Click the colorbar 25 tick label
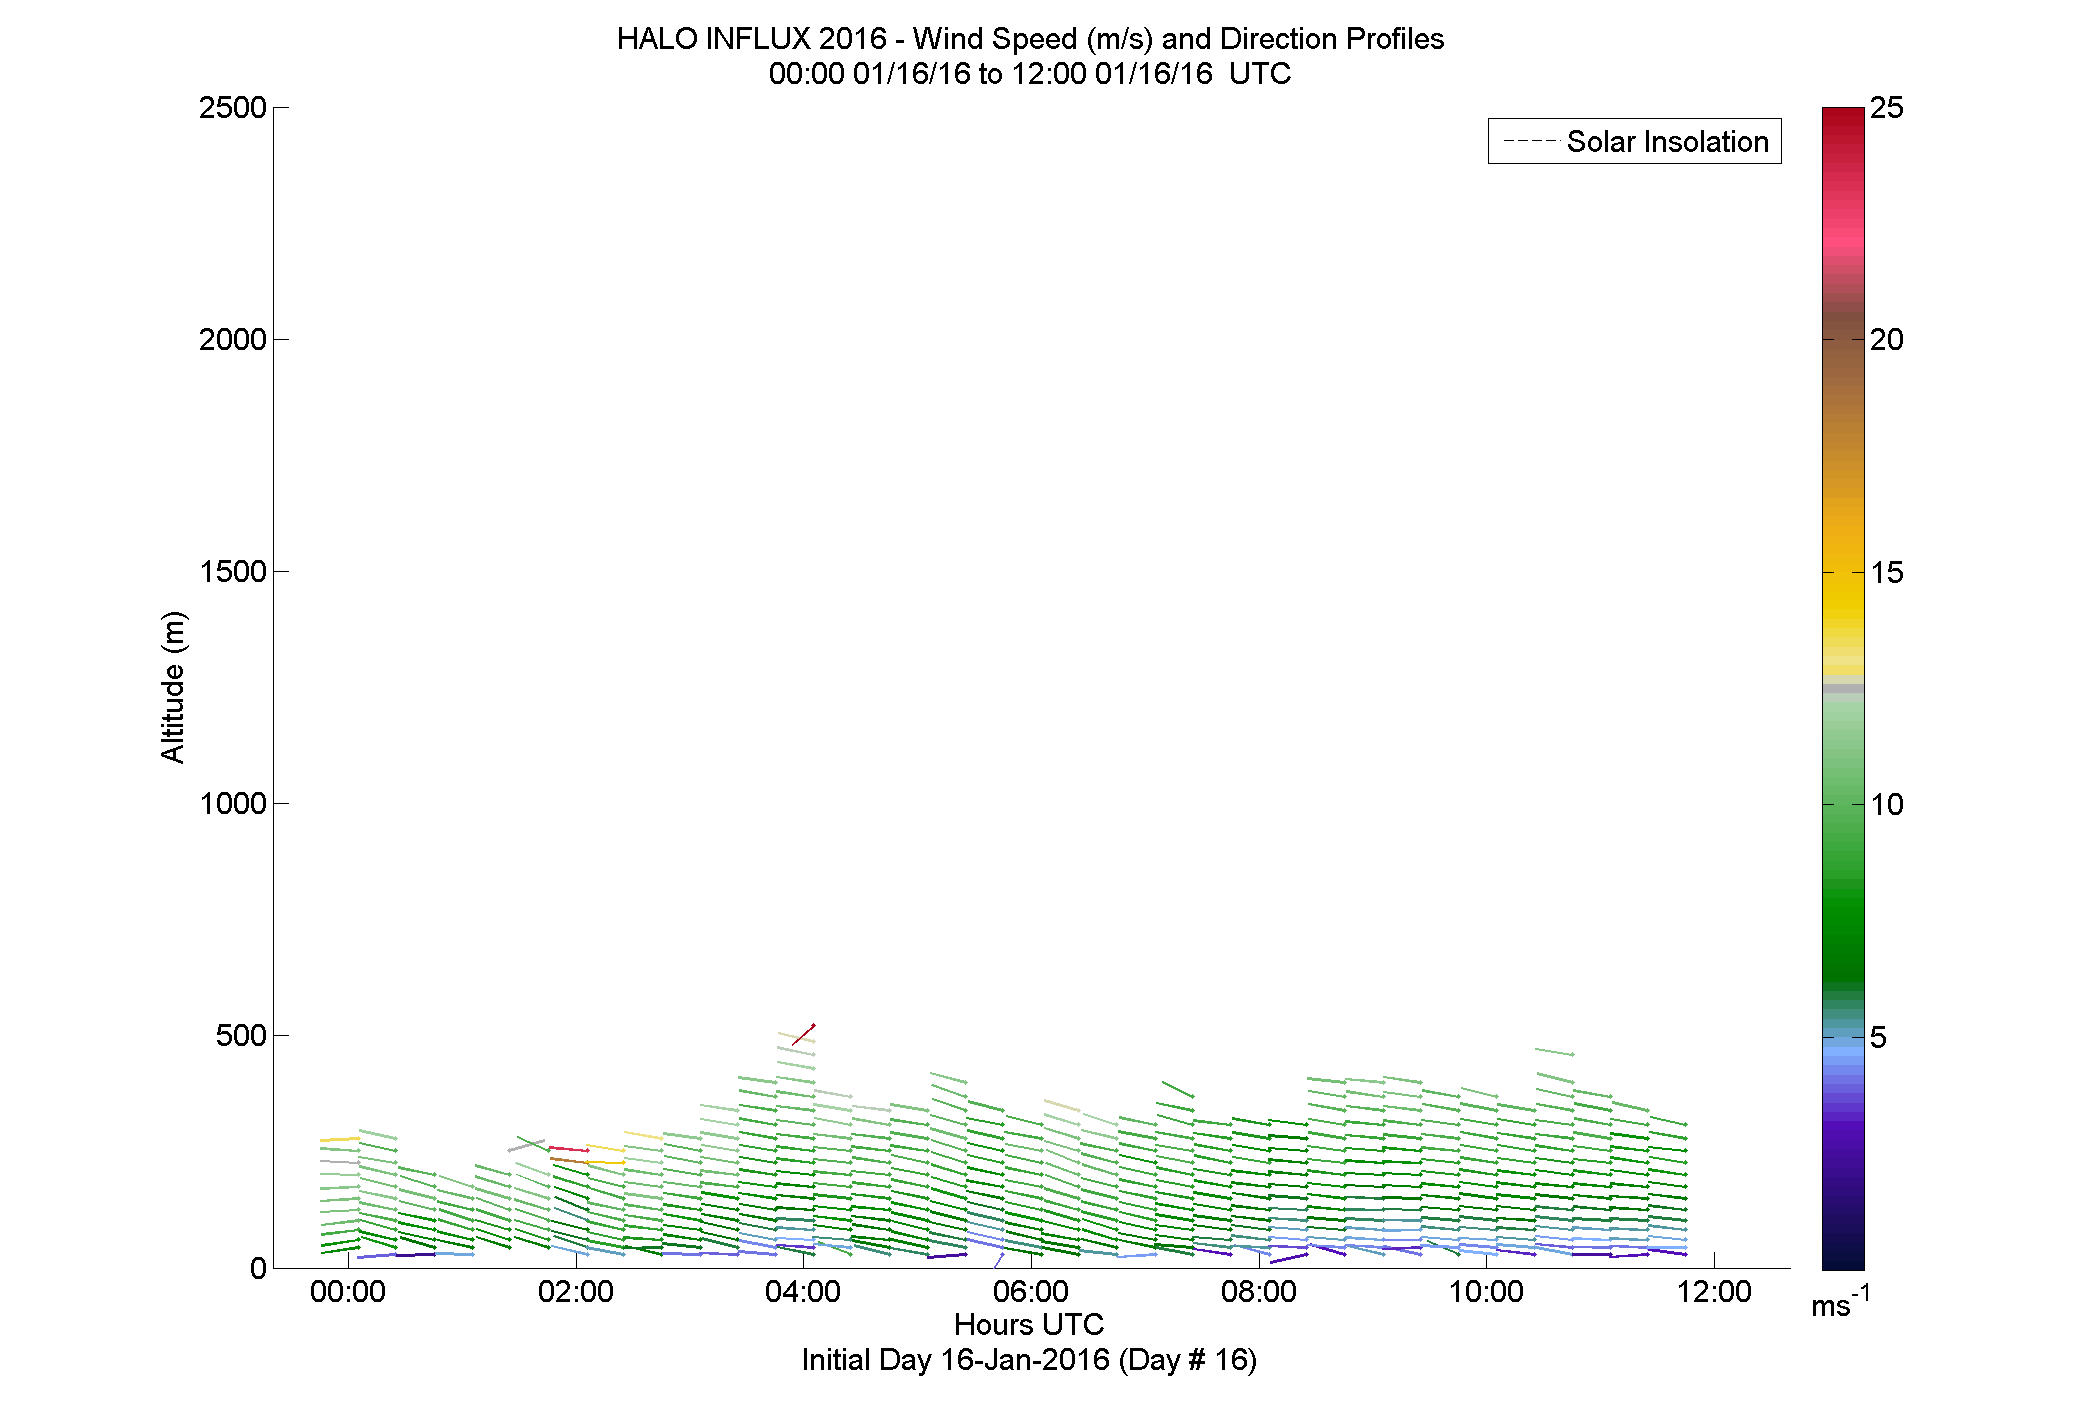The image size is (2098, 1425). point(1887,108)
